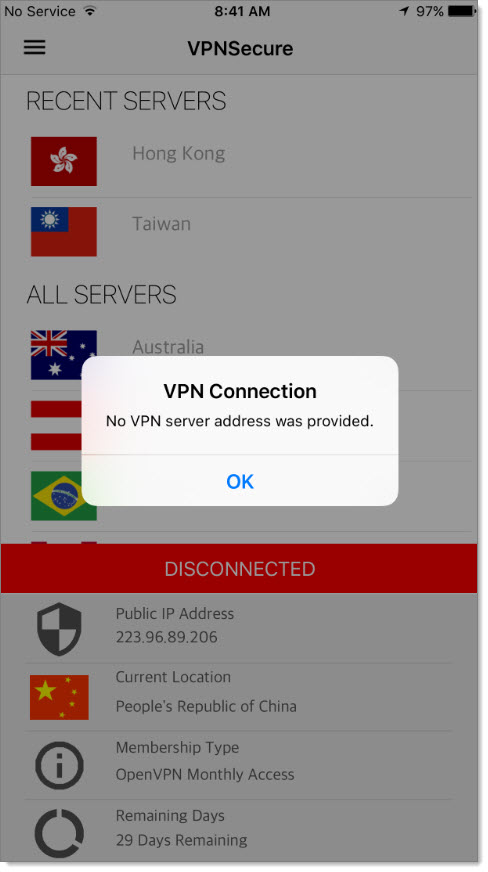488x872 pixels.
Task: Select the Hong Kong server
Action: [251, 162]
